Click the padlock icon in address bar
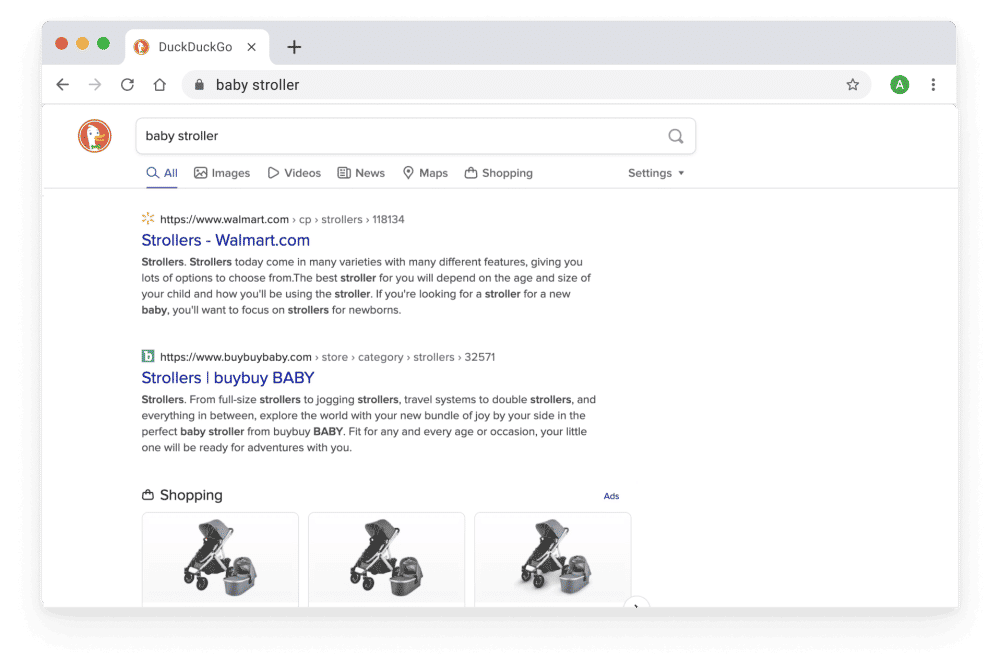The image size is (1000, 670). (199, 85)
